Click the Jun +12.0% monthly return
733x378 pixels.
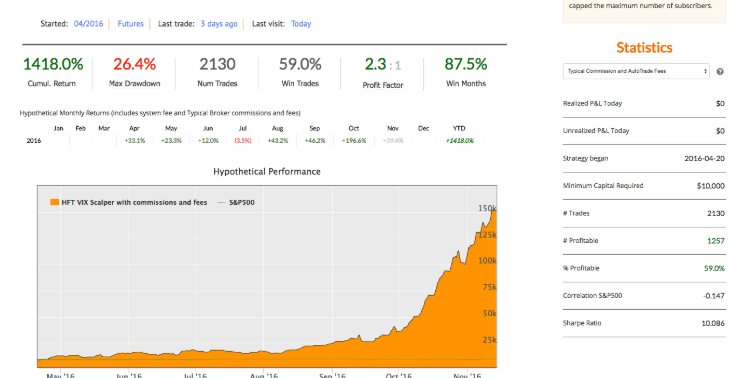[x=208, y=141]
